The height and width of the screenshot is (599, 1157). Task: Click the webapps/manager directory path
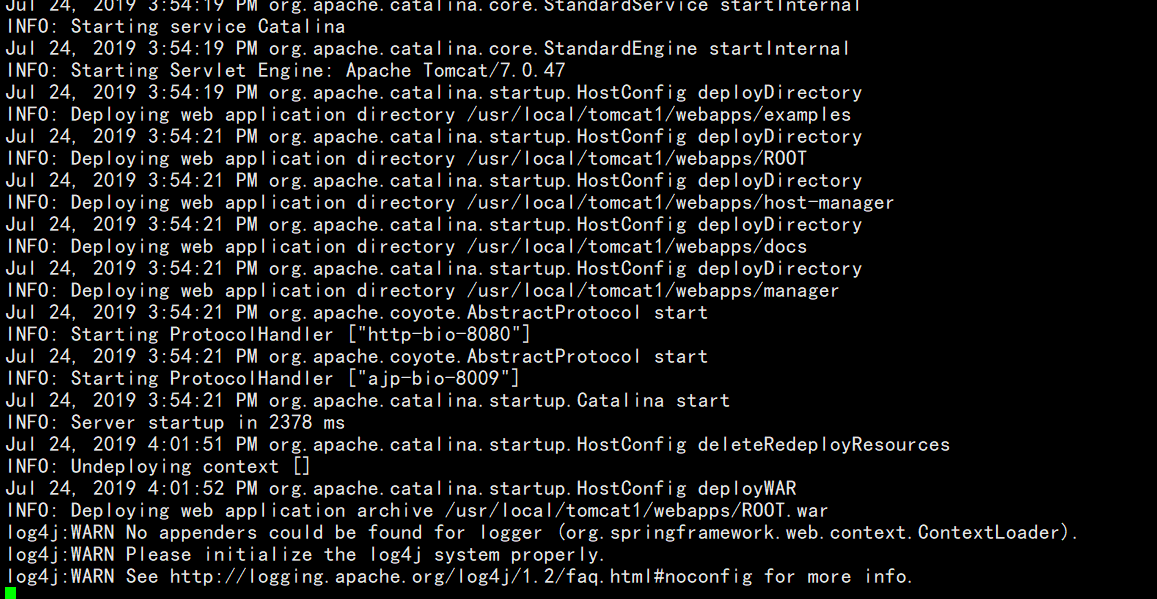tap(653, 291)
